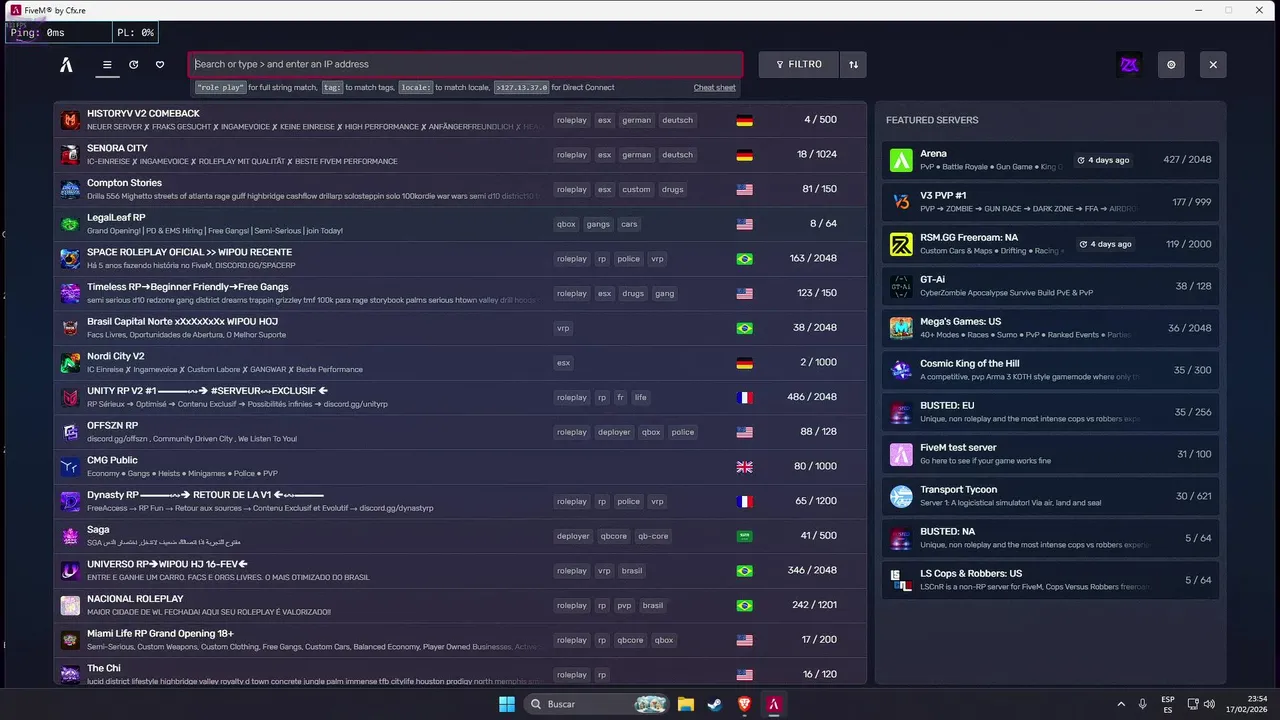Open the settings gear icon
Viewport: 1280px width, 720px height.
1171,65
